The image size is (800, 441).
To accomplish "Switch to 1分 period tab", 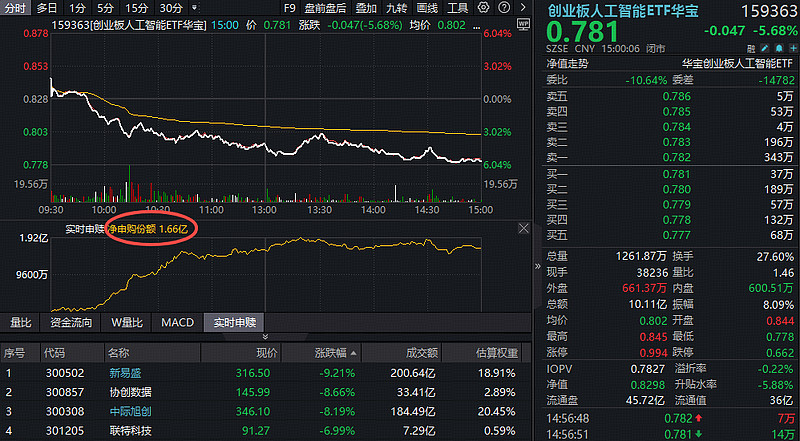I will pos(78,8).
